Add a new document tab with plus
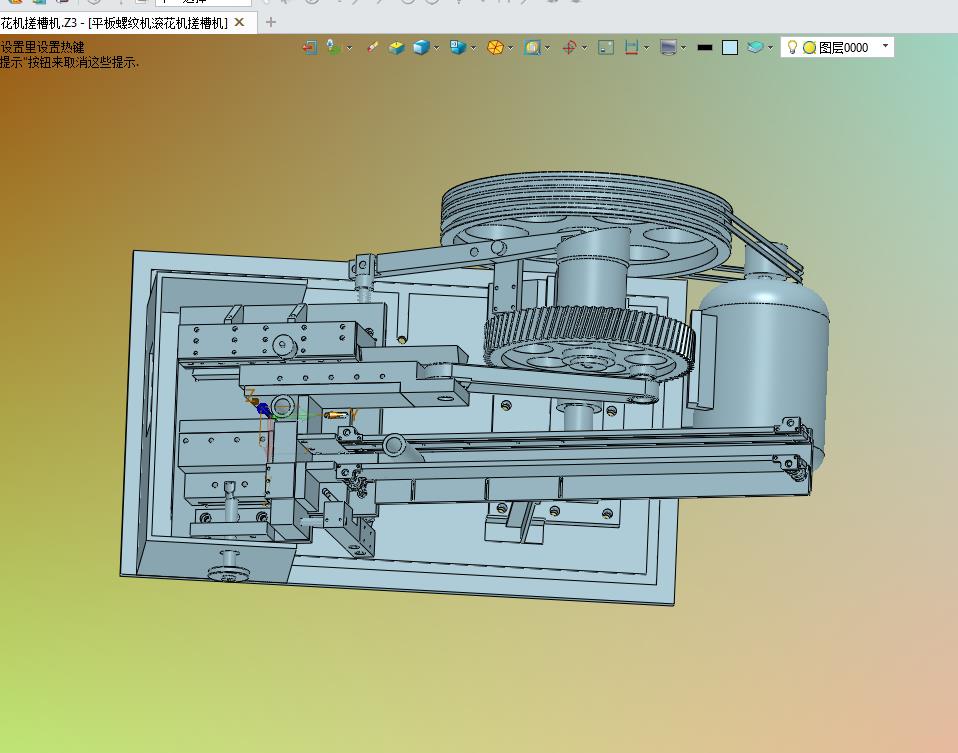This screenshot has width=958, height=753. pyautogui.click(x=271, y=23)
